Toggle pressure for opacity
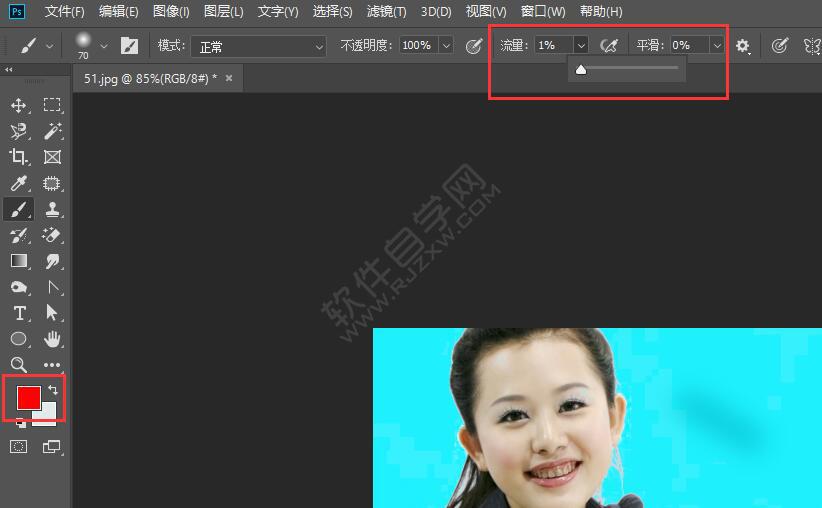The width and height of the screenshot is (822, 508). pos(474,46)
